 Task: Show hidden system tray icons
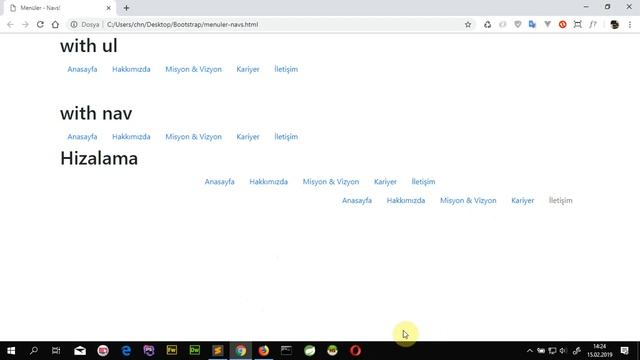click(529, 351)
